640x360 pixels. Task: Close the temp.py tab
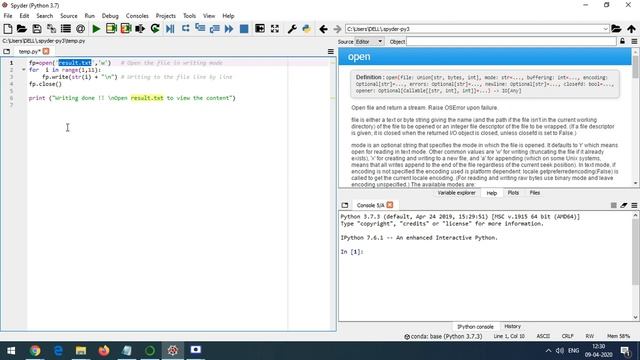(x=46, y=51)
